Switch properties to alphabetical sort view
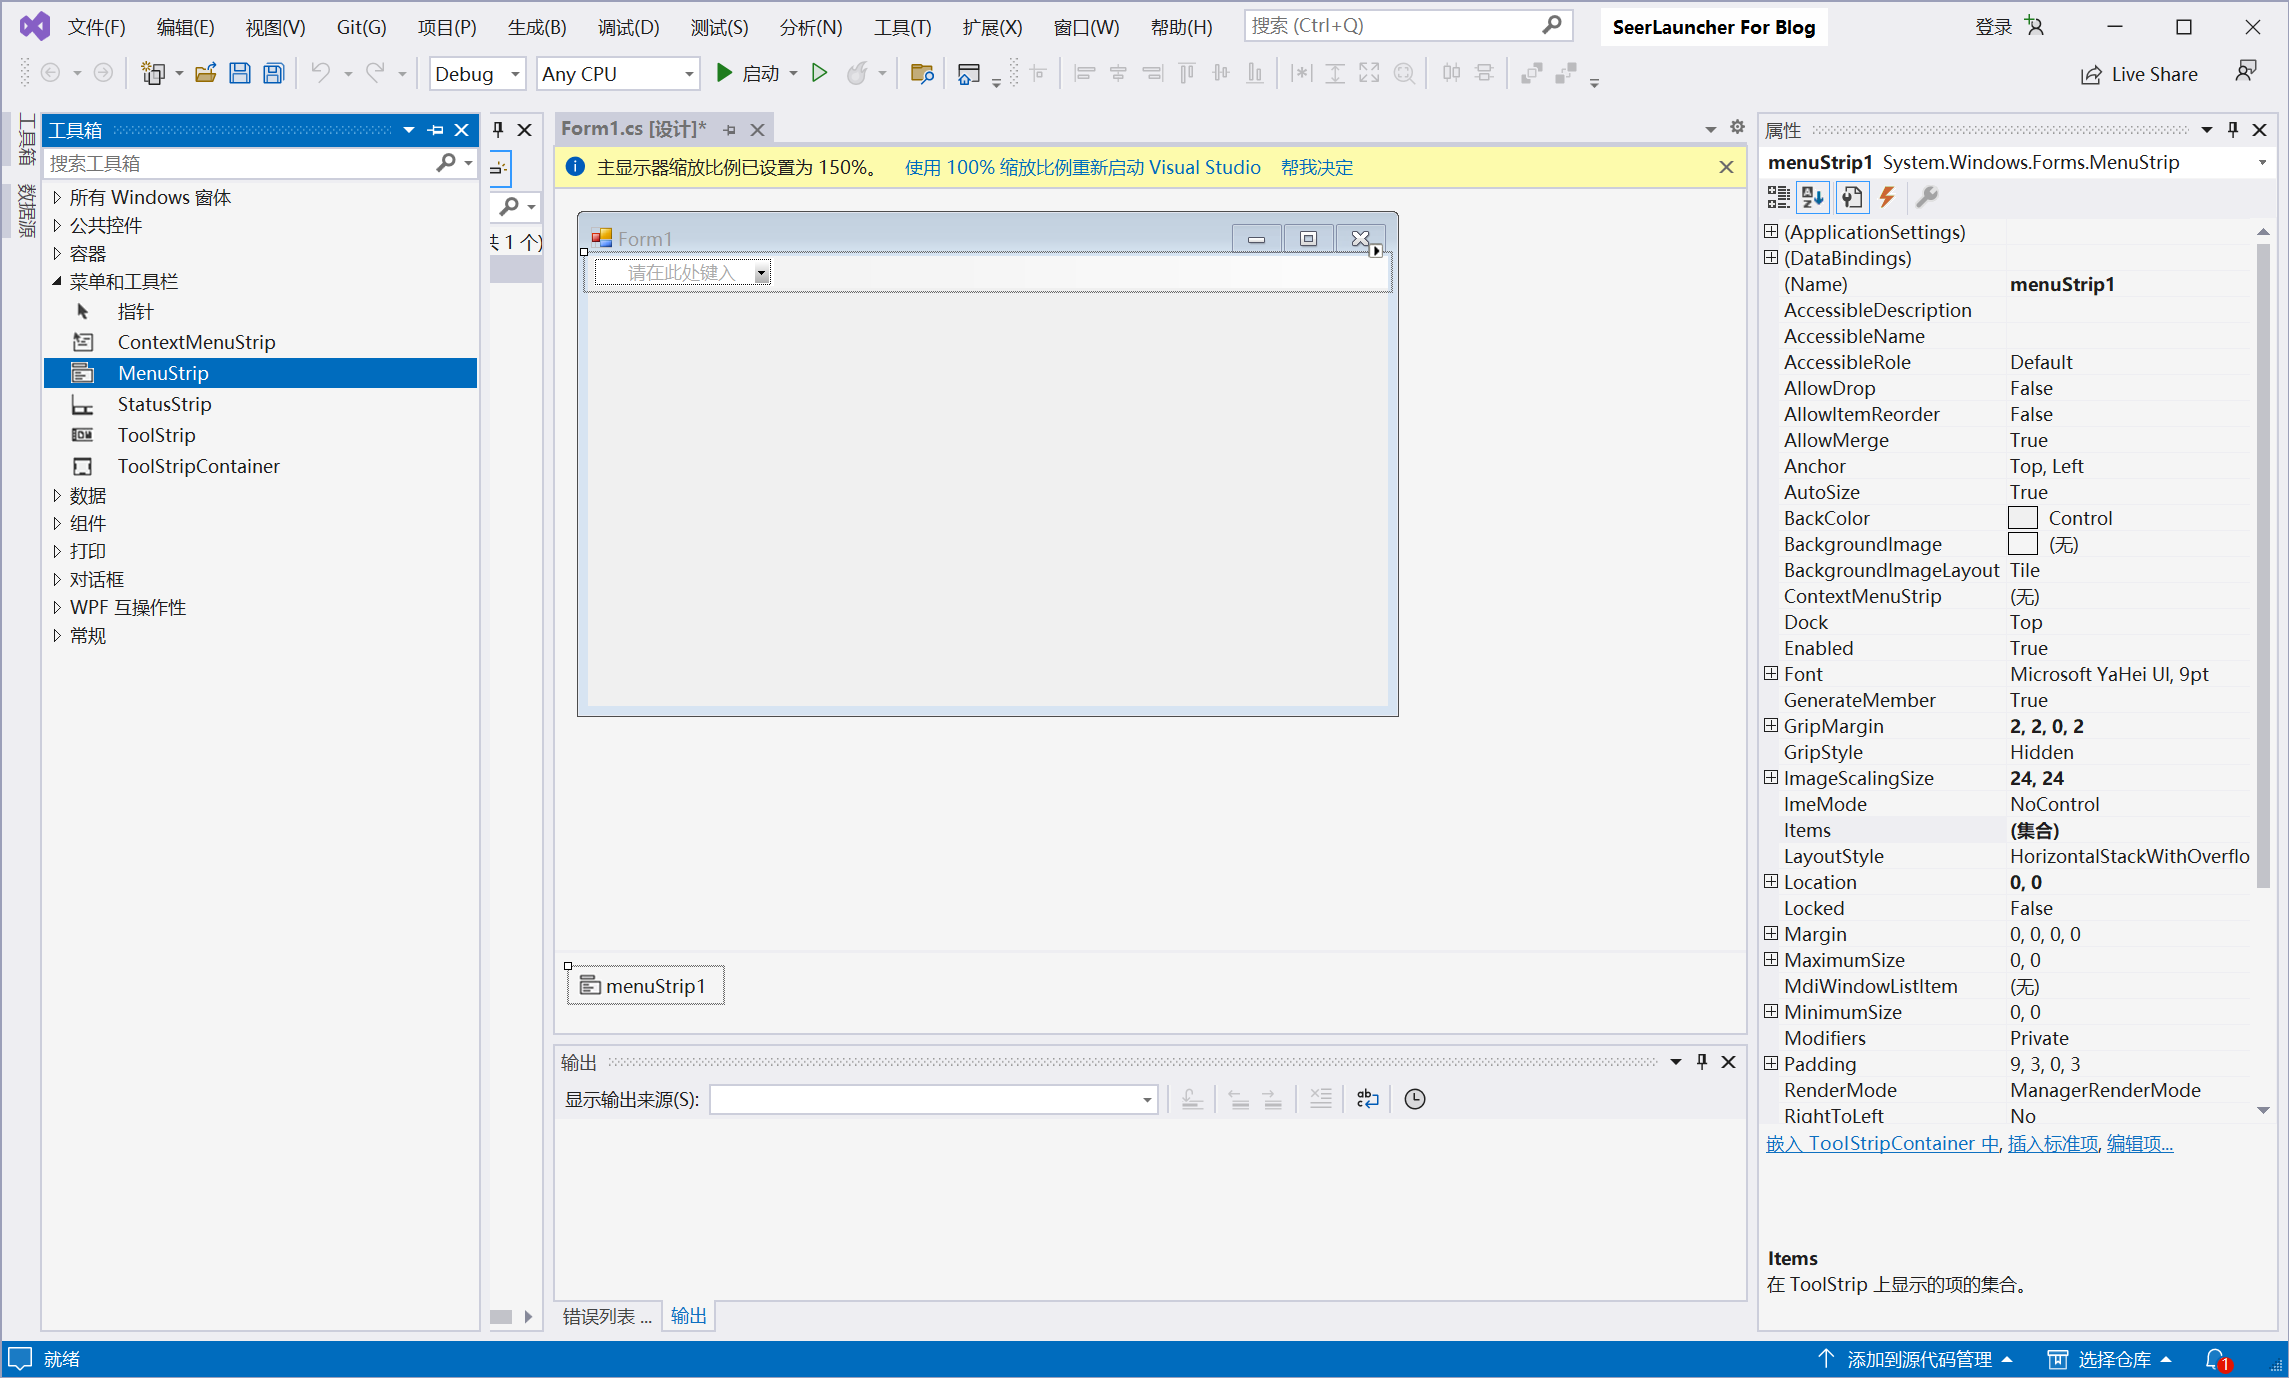The width and height of the screenshot is (2289, 1378). coord(1813,197)
